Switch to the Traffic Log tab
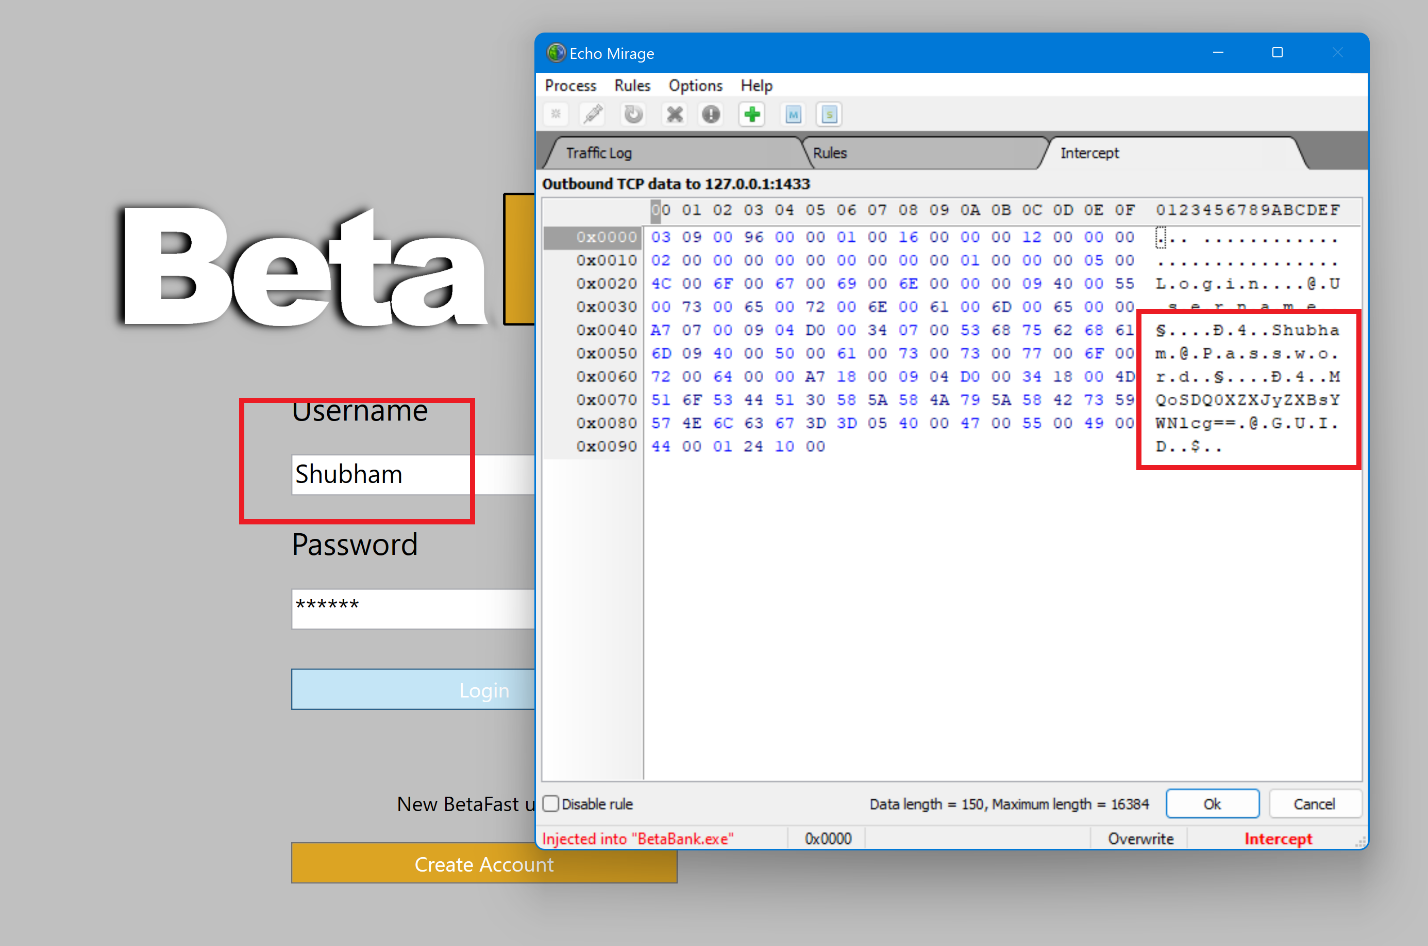This screenshot has width=1428, height=946. (601, 152)
